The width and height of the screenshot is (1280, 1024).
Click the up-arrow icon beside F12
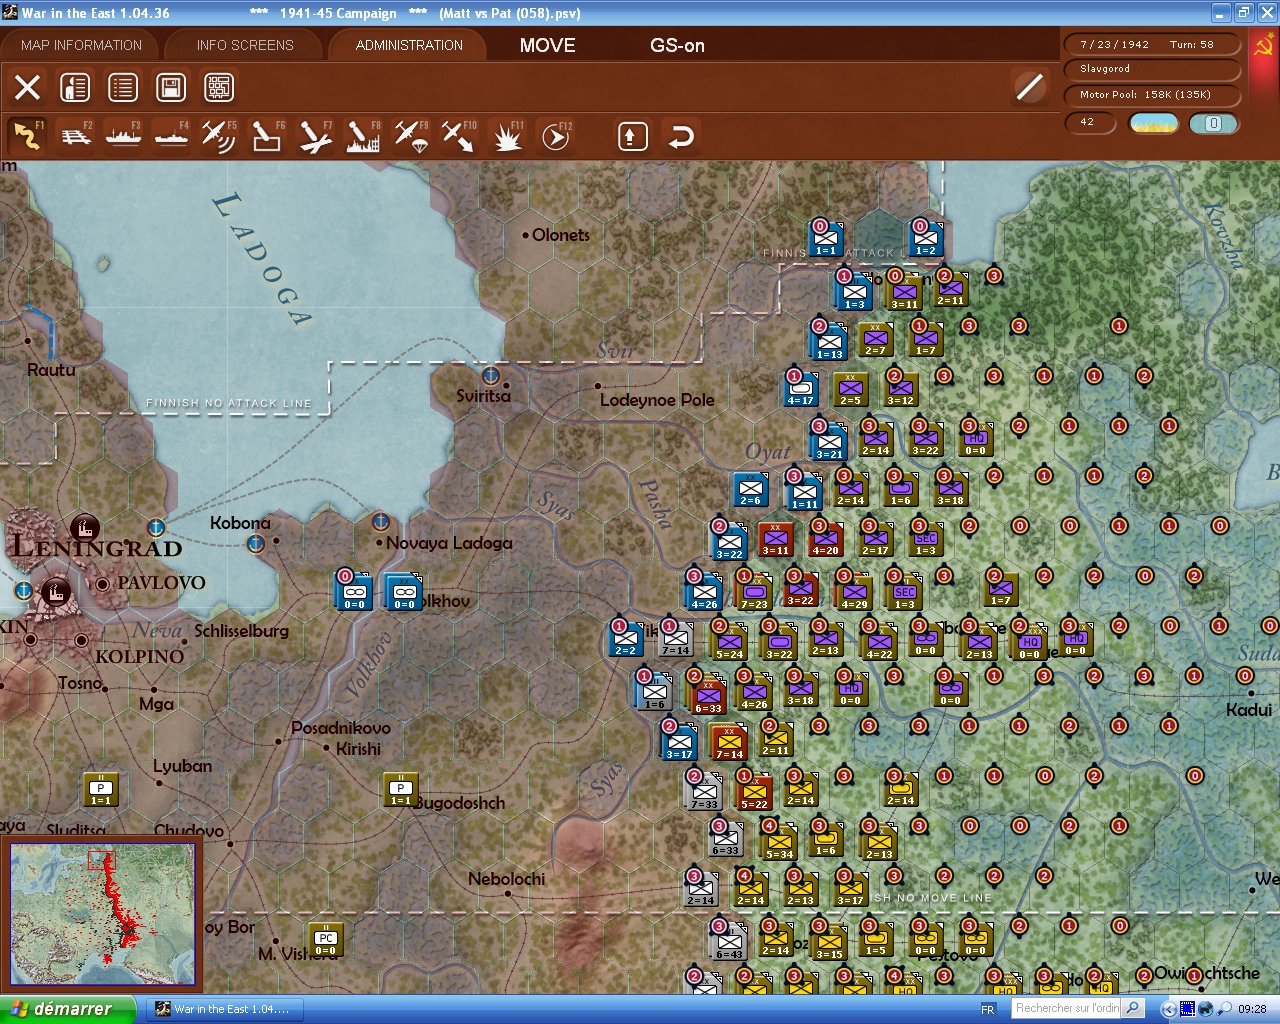click(632, 136)
